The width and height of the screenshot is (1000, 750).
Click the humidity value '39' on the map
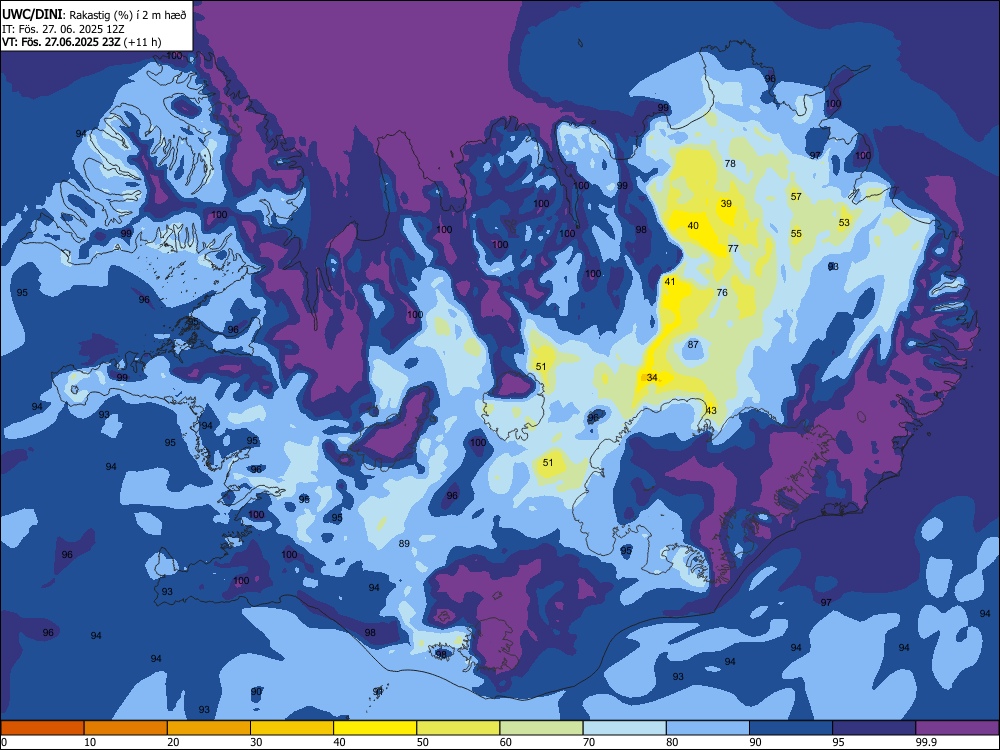pyautogui.click(x=726, y=203)
